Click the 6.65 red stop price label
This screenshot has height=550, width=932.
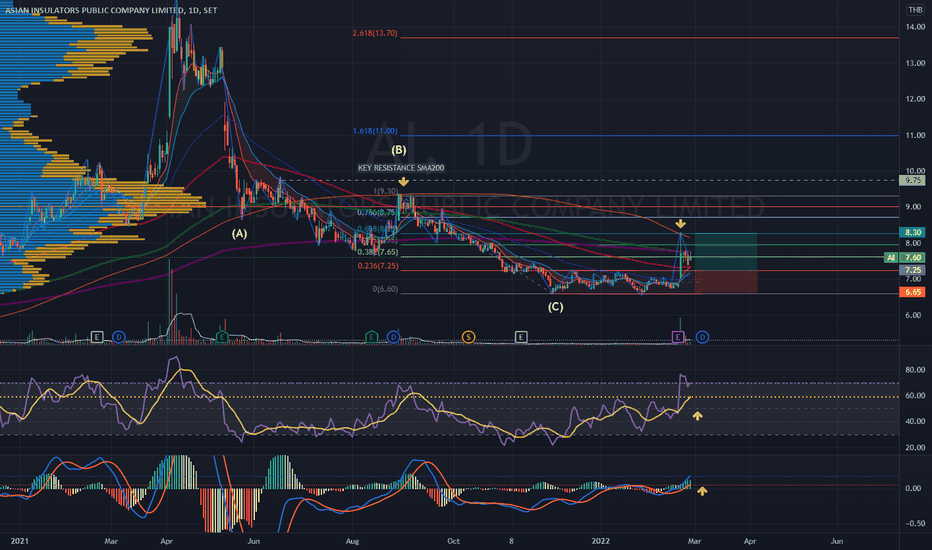913,292
